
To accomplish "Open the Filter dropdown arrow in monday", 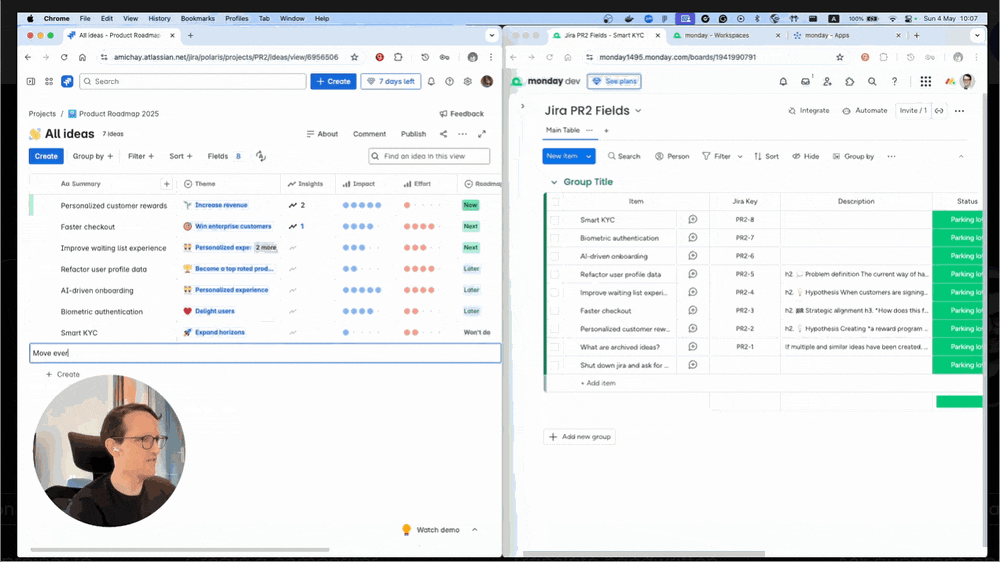I will 740,156.
